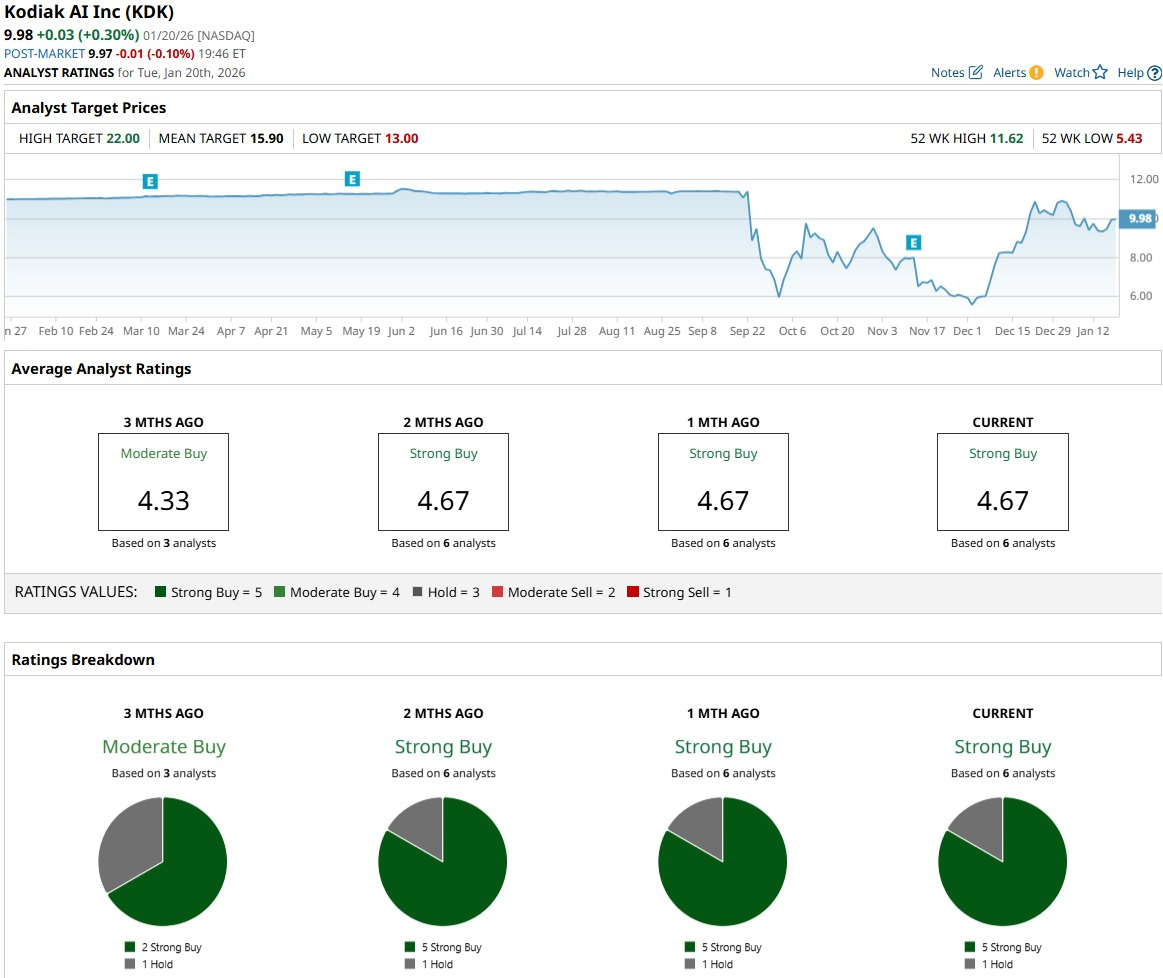Select the 3 MTHS AGO rating box showing 4.33
1163x978 pixels.
(x=163, y=481)
